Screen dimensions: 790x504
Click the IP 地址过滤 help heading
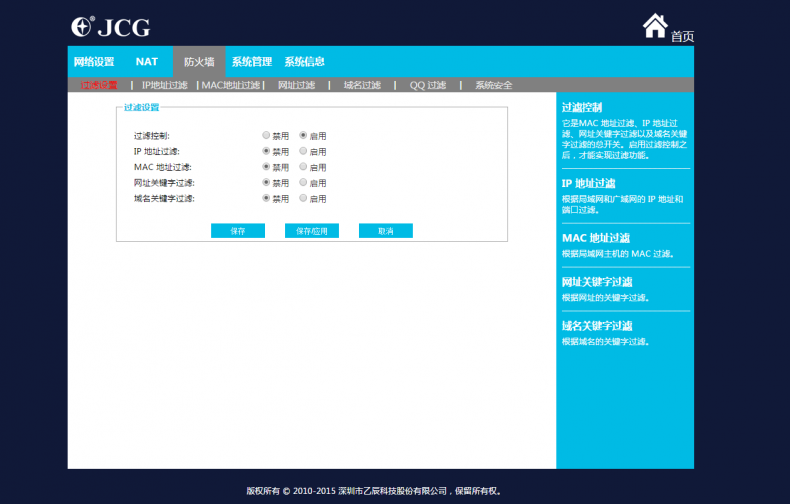(x=588, y=183)
